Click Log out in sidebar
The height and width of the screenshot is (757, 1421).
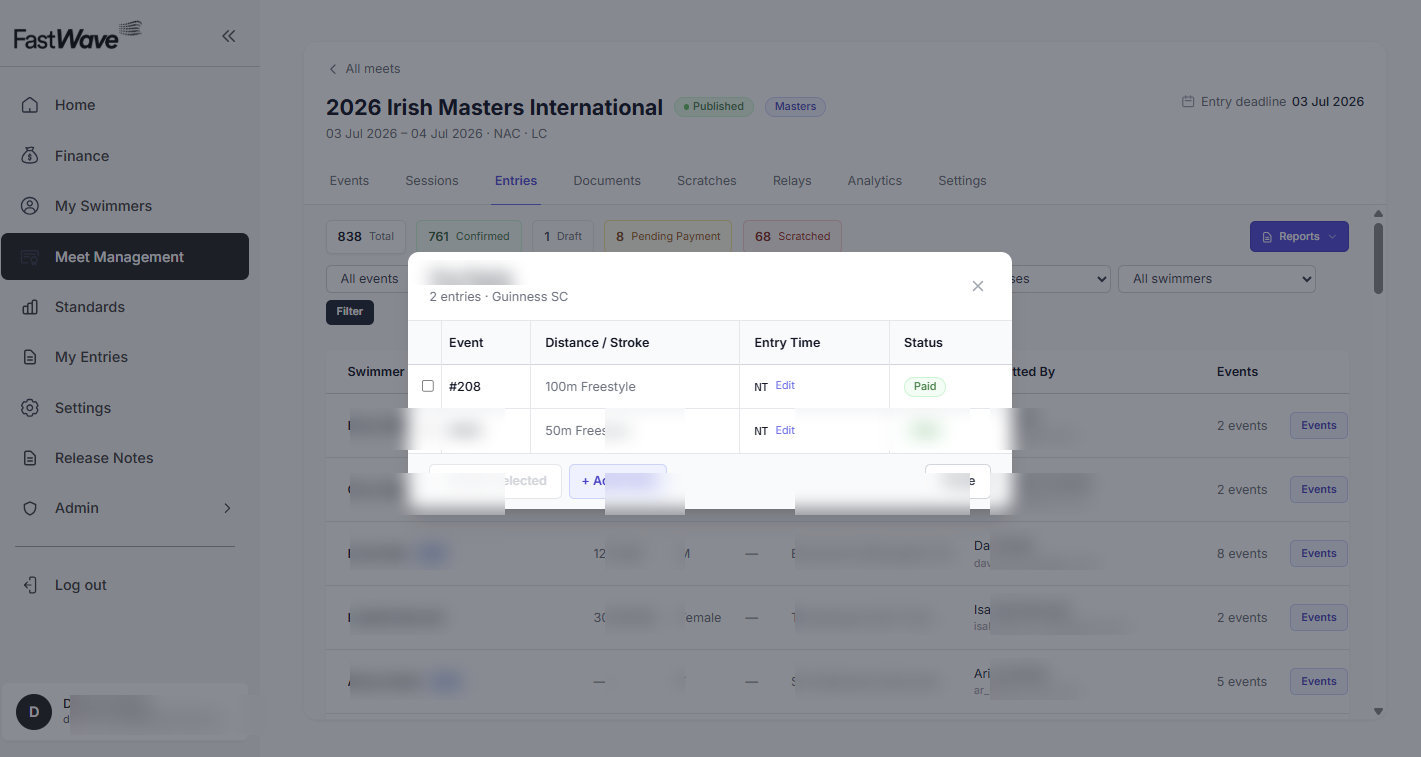(x=80, y=585)
